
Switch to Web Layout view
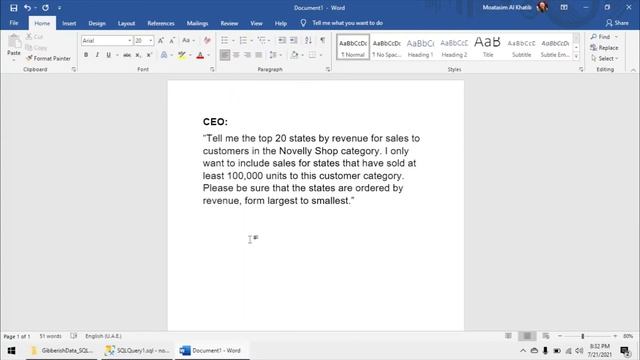pyautogui.click(x=546, y=336)
